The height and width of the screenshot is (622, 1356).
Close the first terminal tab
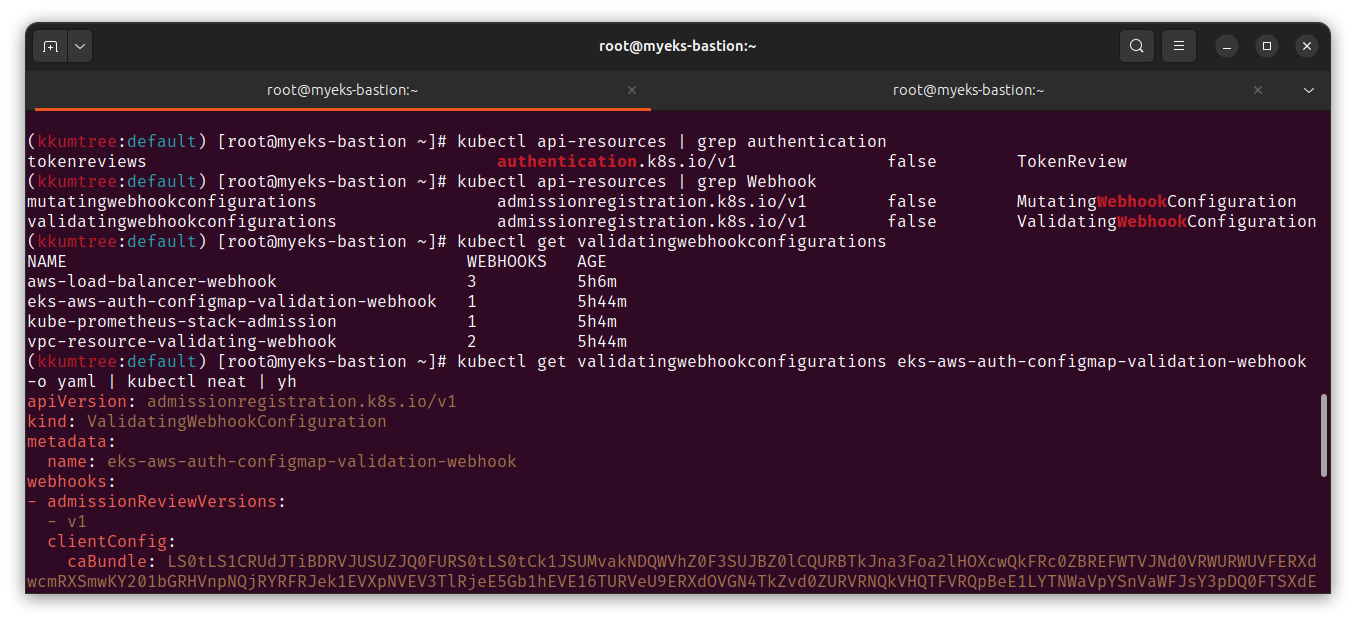click(x=632, y=90)
